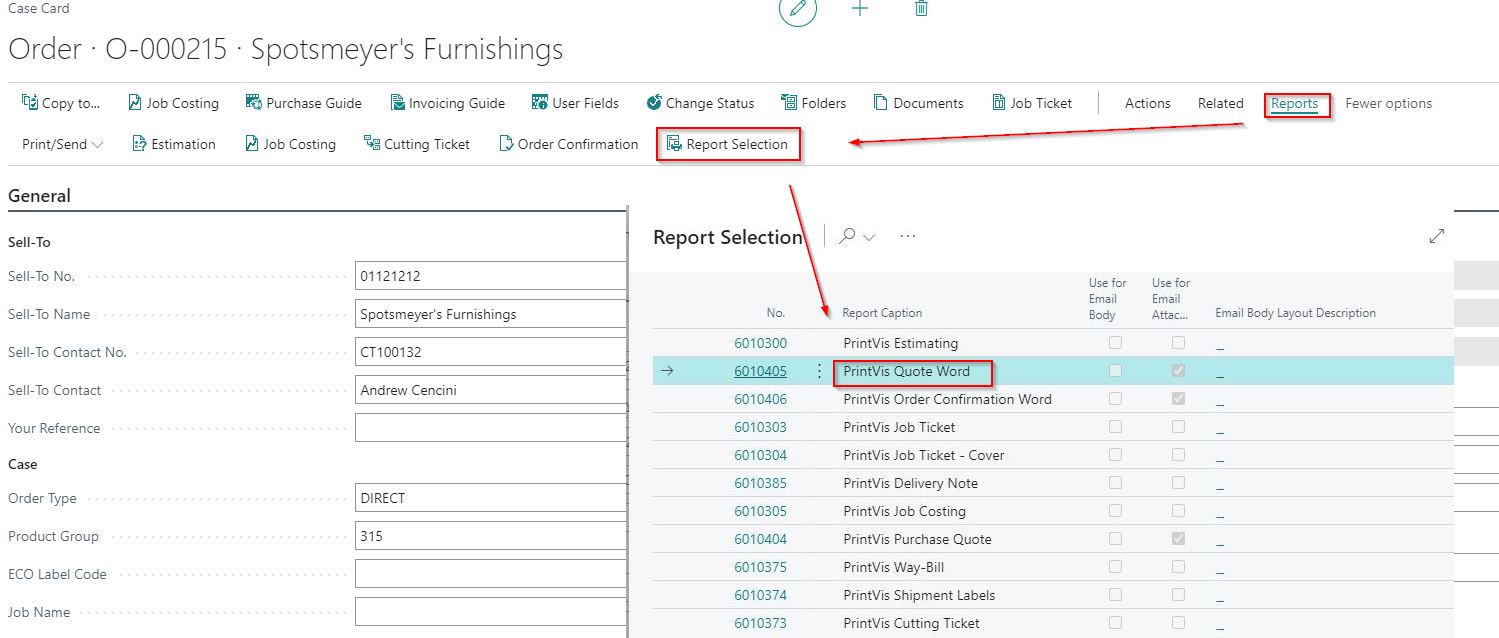Open Folders action
The height and width of the screenshot is (638, 1499).
coord(813,103)
